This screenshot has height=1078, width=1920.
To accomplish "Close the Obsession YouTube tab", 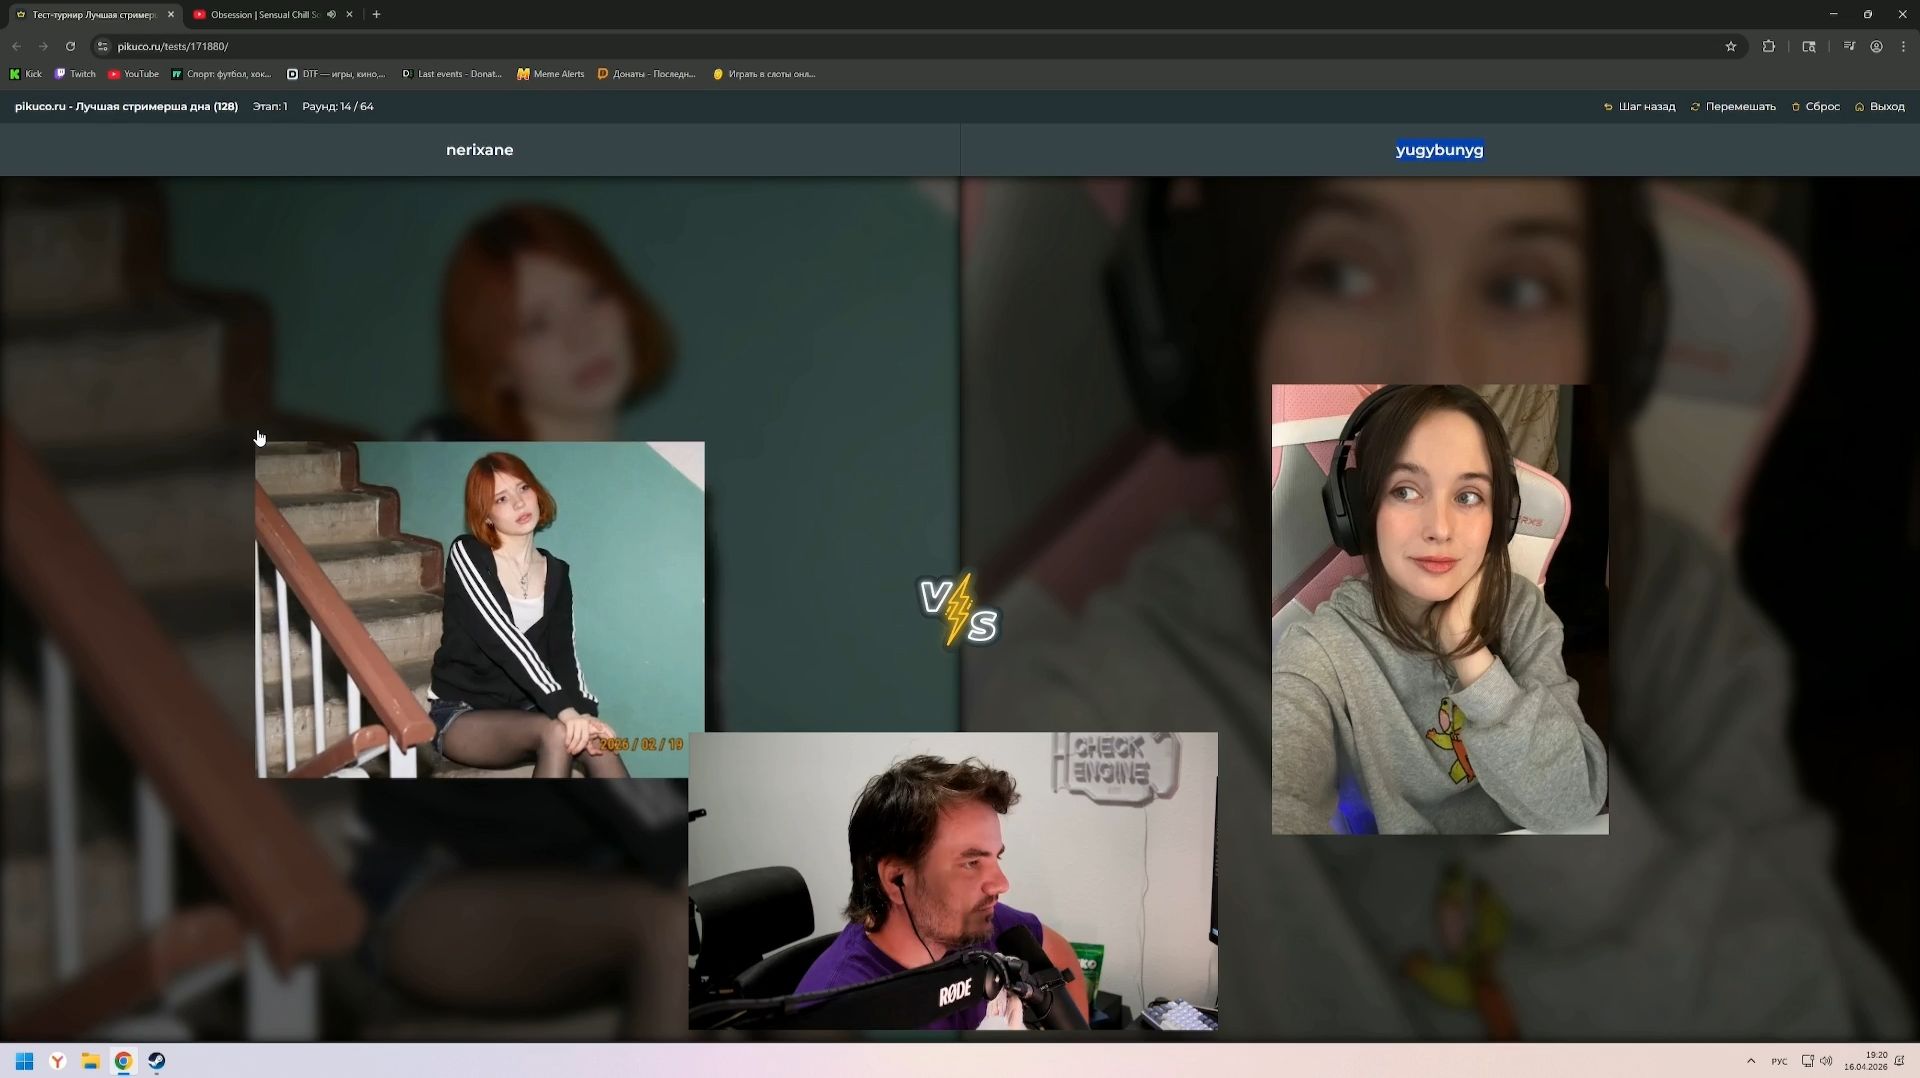I will click(349, 15).
